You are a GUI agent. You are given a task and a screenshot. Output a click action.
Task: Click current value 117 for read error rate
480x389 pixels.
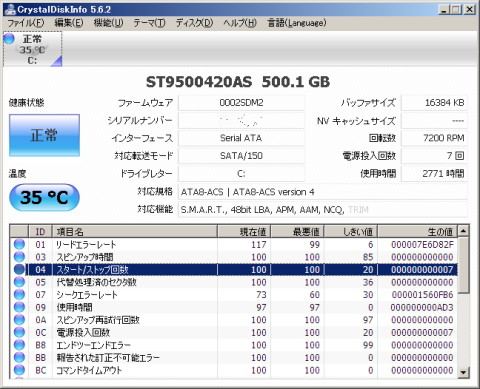pos(259,245)
